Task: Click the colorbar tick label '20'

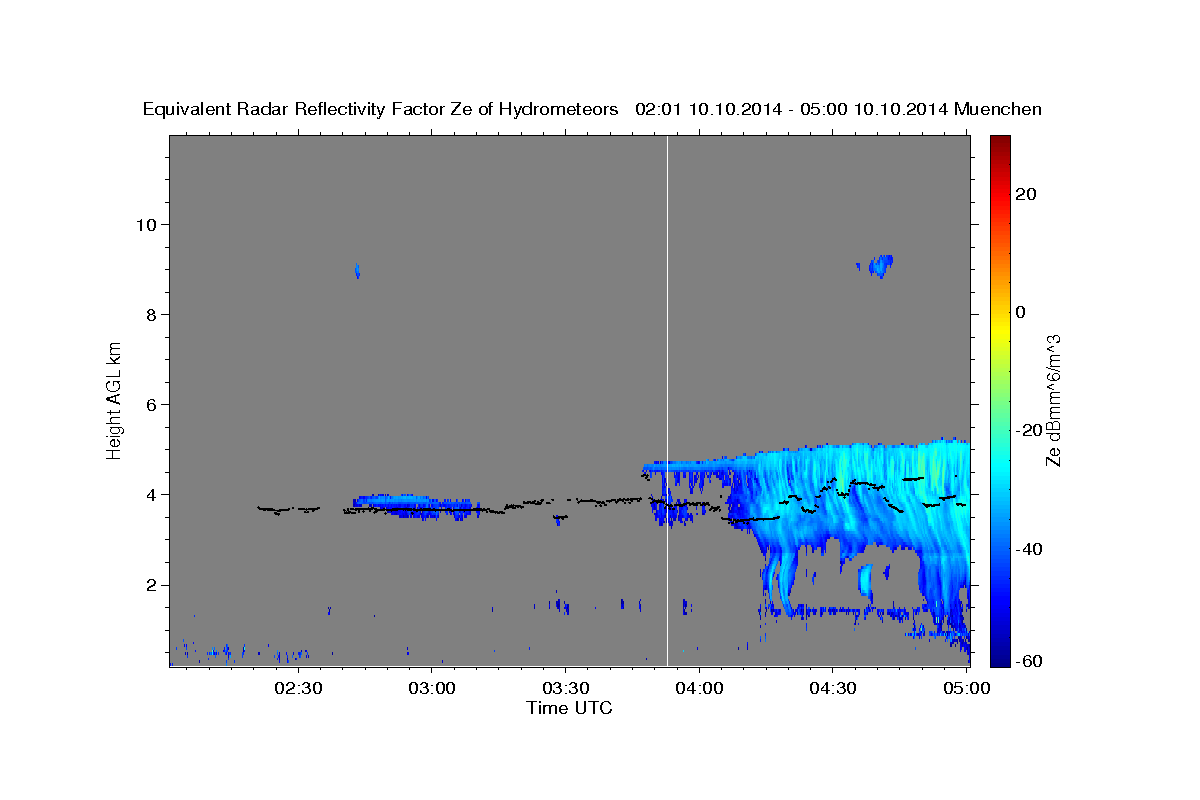Action: [x=1026, y=194]
